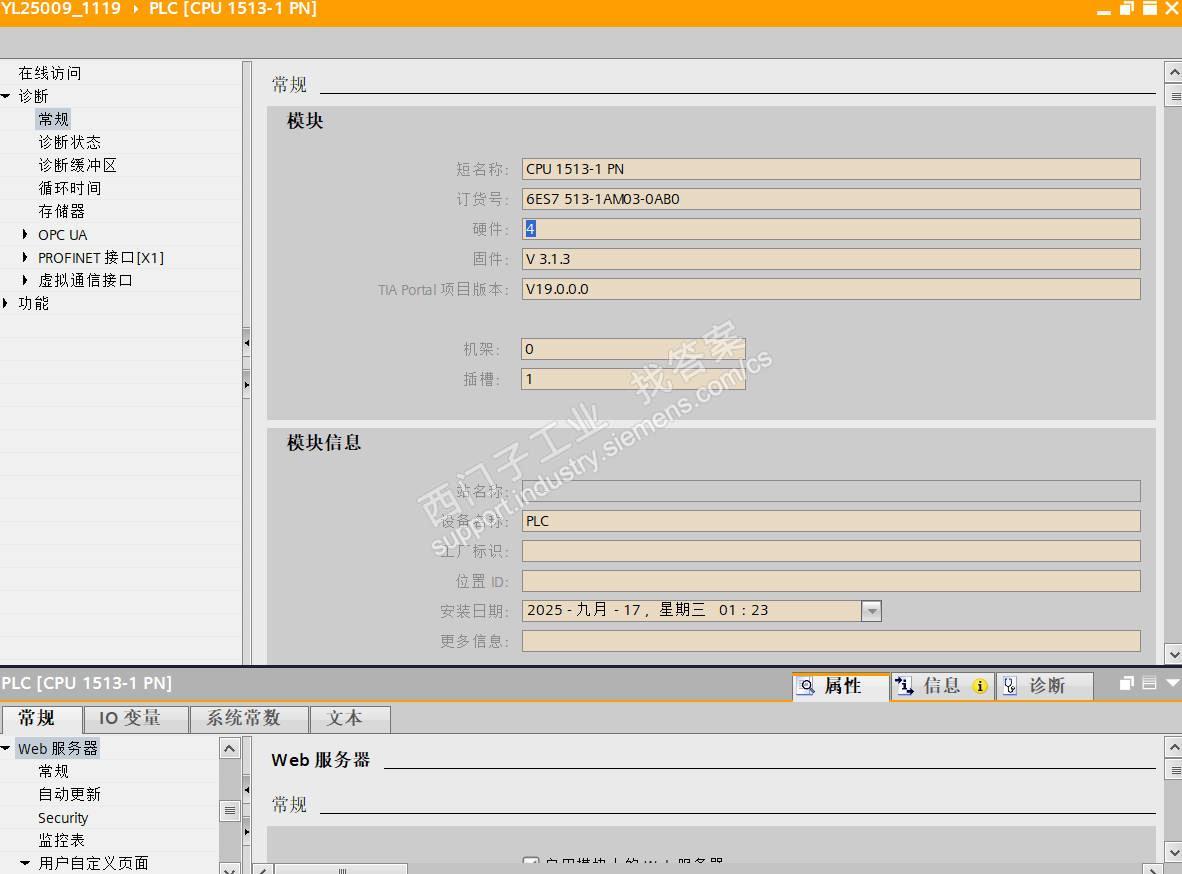Float the editor window icon
The image size is (1182, 874).
1127,8
